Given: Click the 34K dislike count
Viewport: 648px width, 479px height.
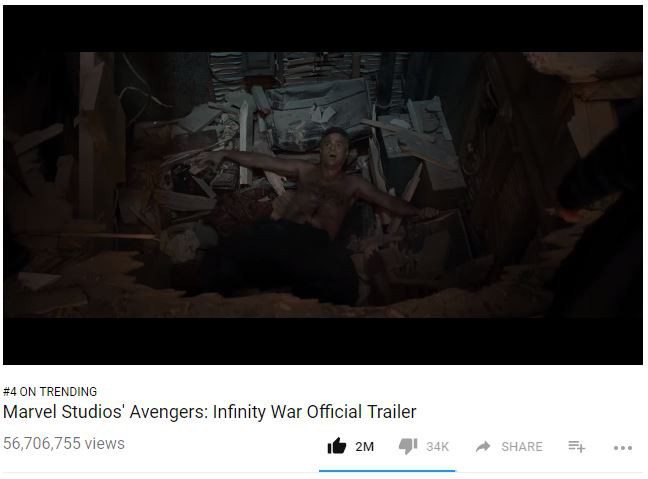Looking at the screenshot, I should point(437,447).
